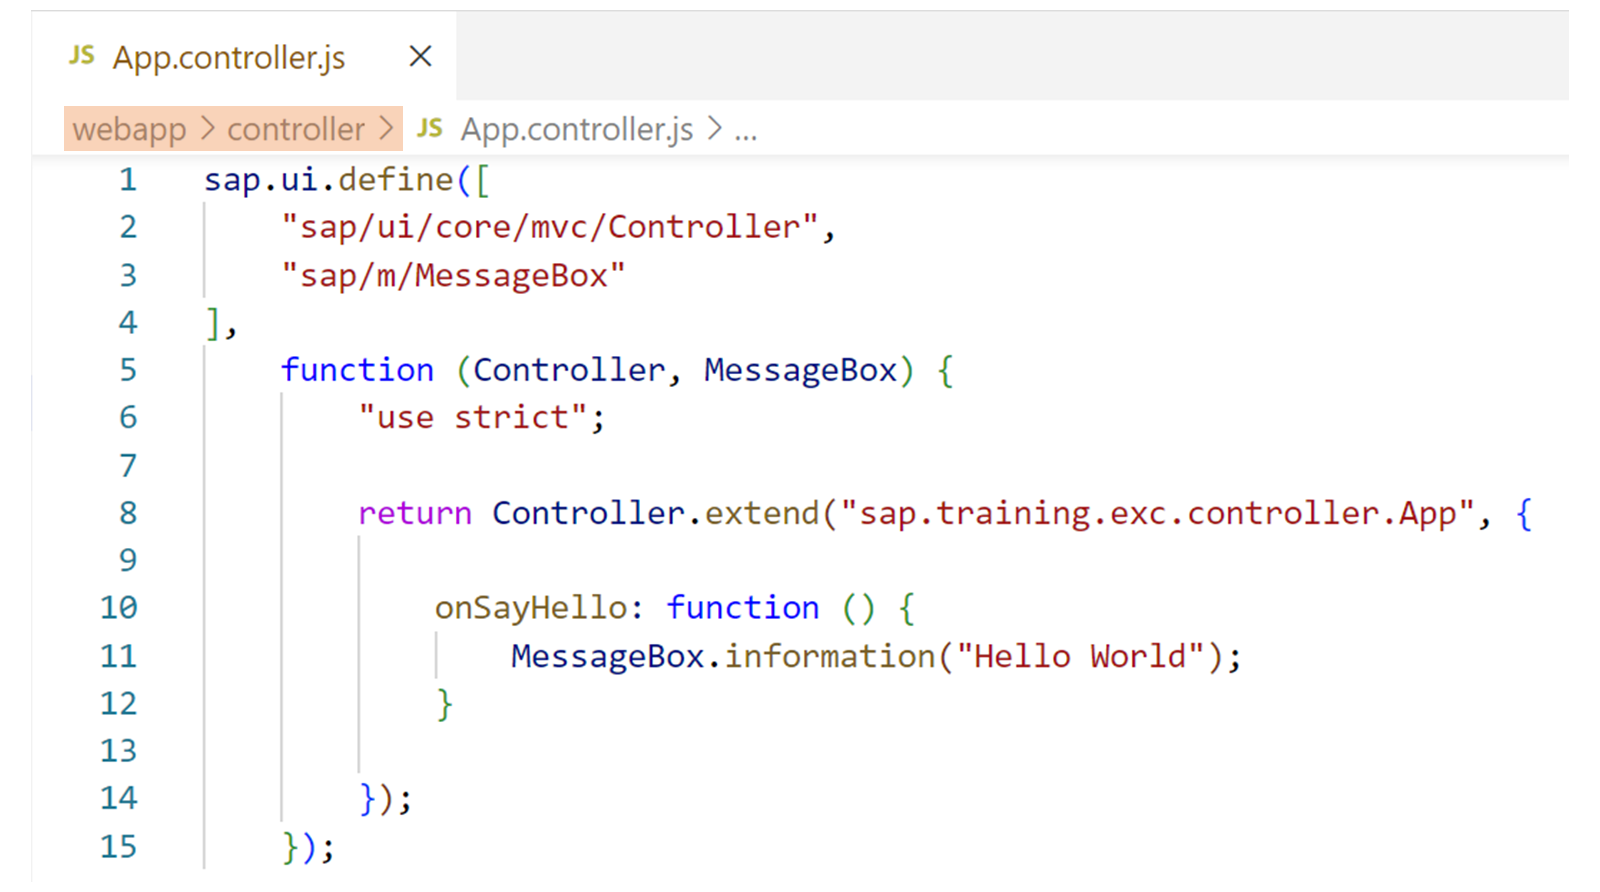Screen dimensions: 1600x892
Task: Click the JS icon in the breadcrumb
Action: (430, 128)
